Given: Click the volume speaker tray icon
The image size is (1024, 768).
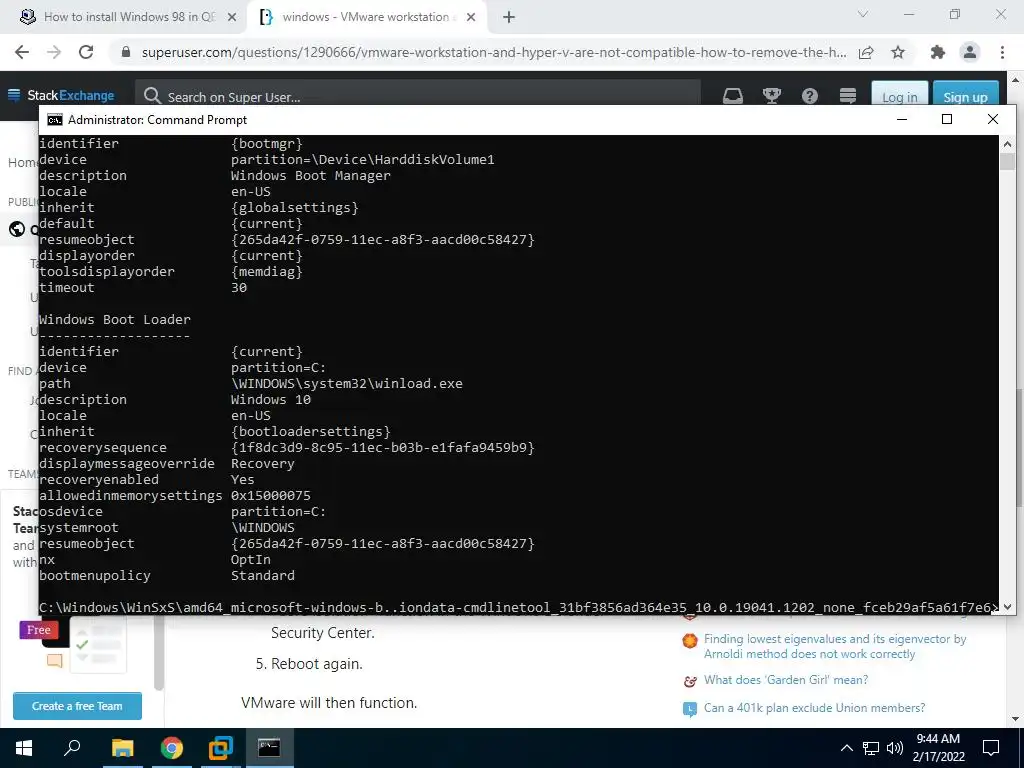Looking at the screenshot, I should pos(895,748).
